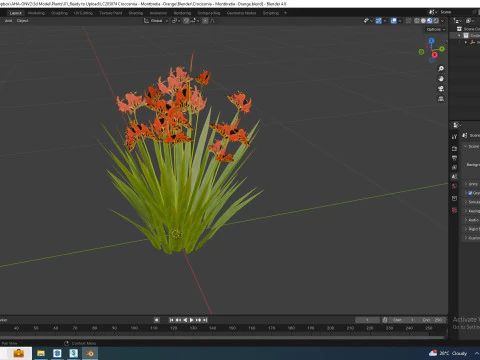The height and width of the screenshot is (360, 480).
Task: Open the Output properties tab
Action: pos(454,158)
